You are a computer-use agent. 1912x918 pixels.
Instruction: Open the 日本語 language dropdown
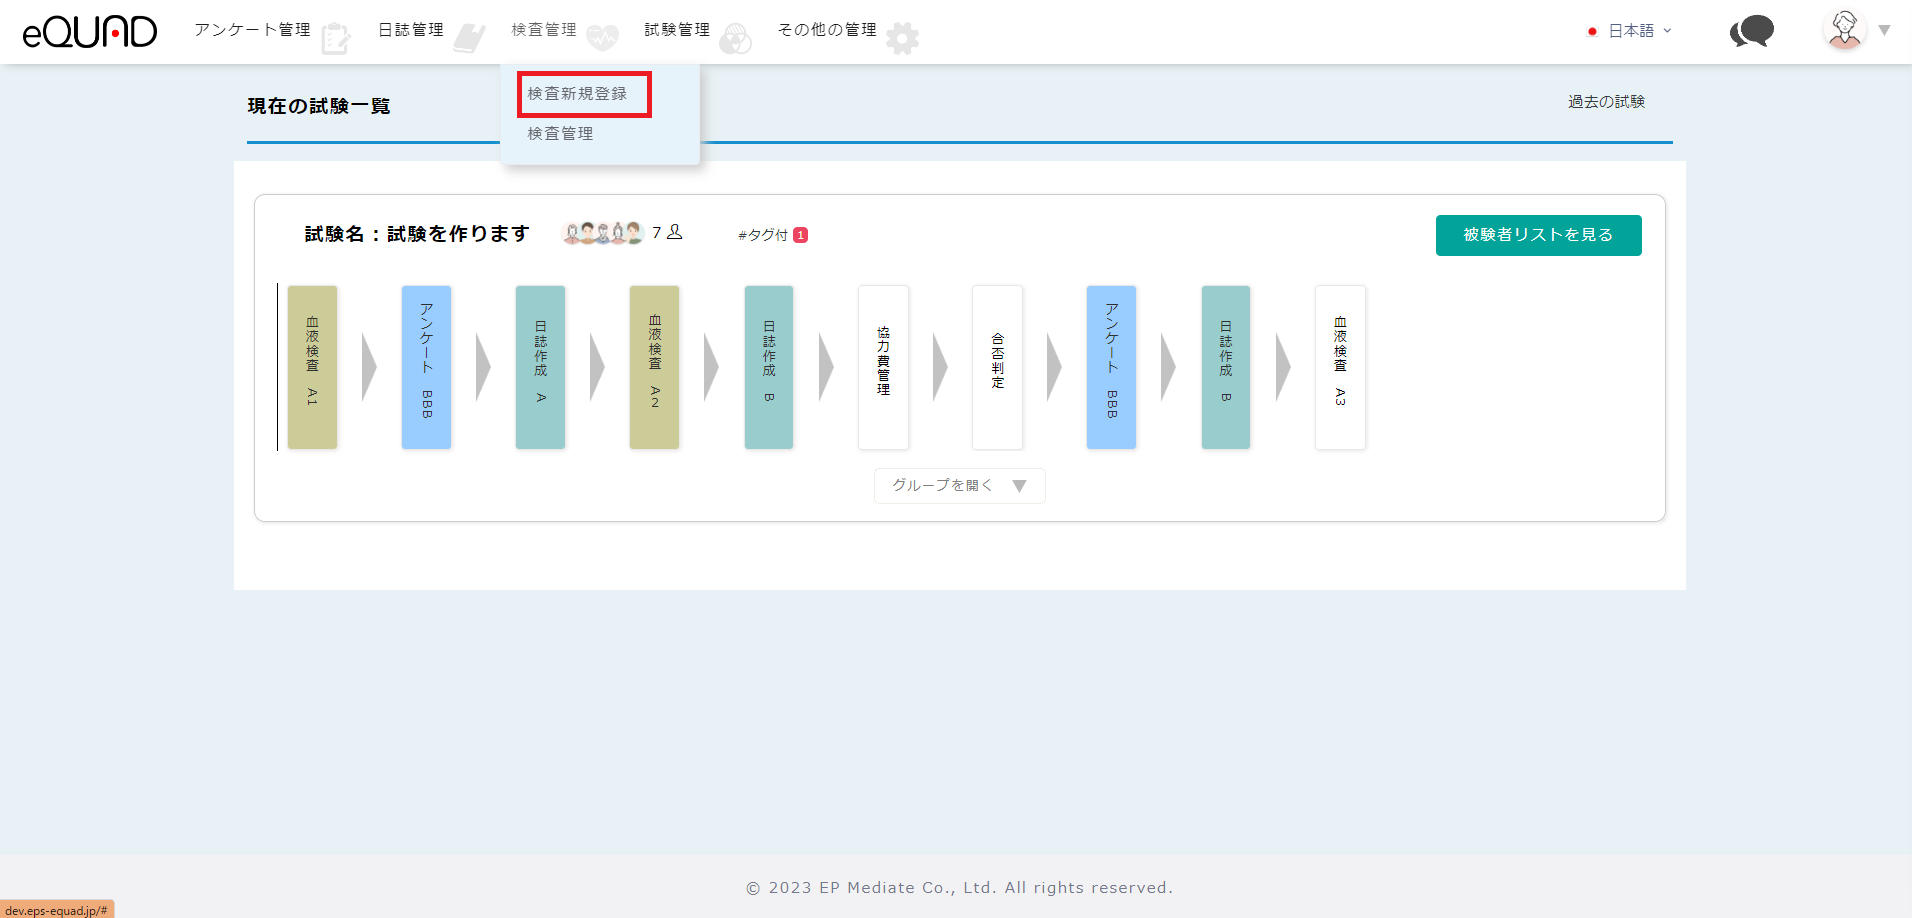point(1631,31)
